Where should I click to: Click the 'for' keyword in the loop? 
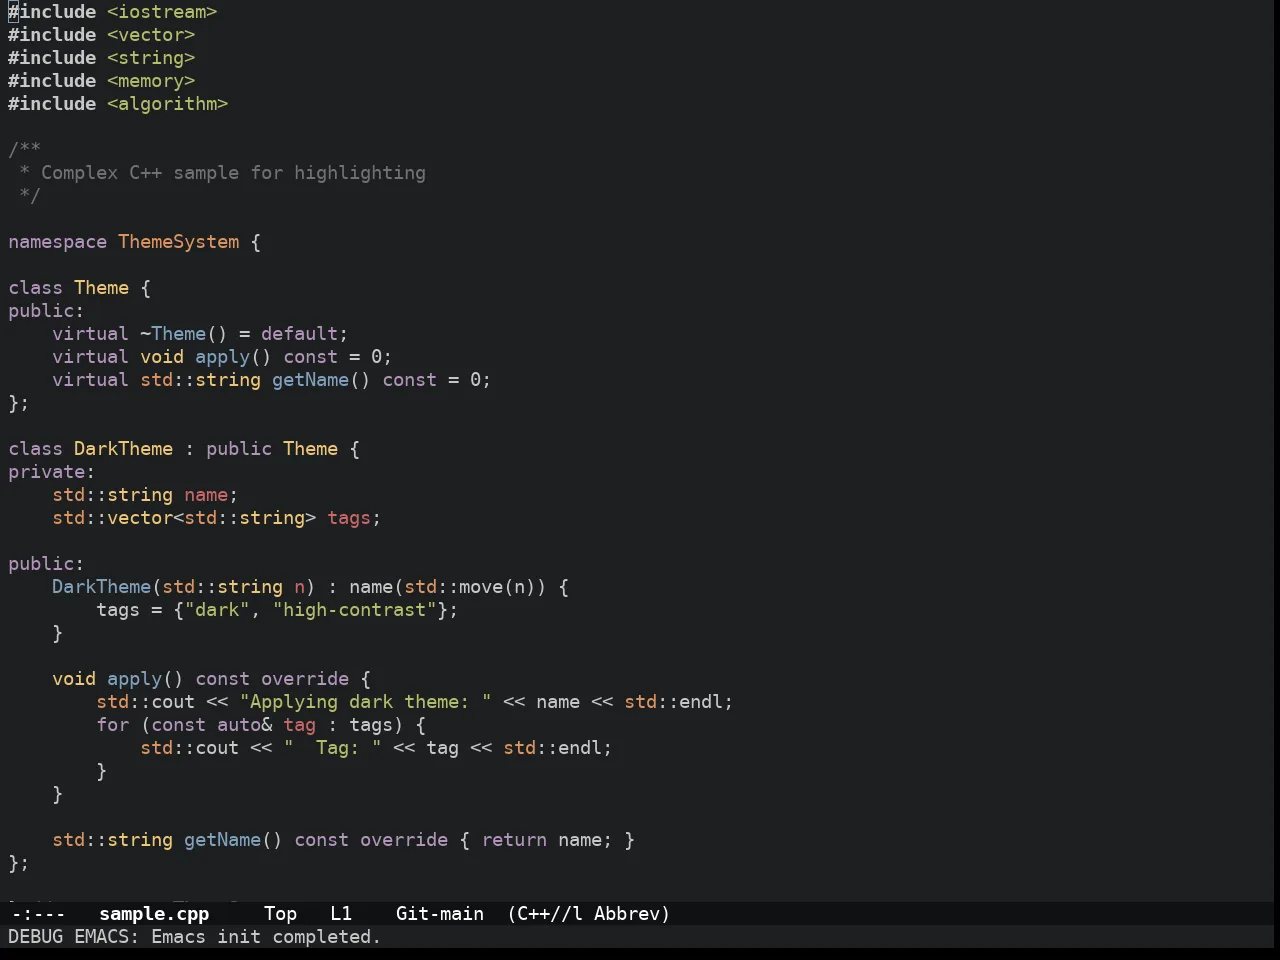(112, 725)
